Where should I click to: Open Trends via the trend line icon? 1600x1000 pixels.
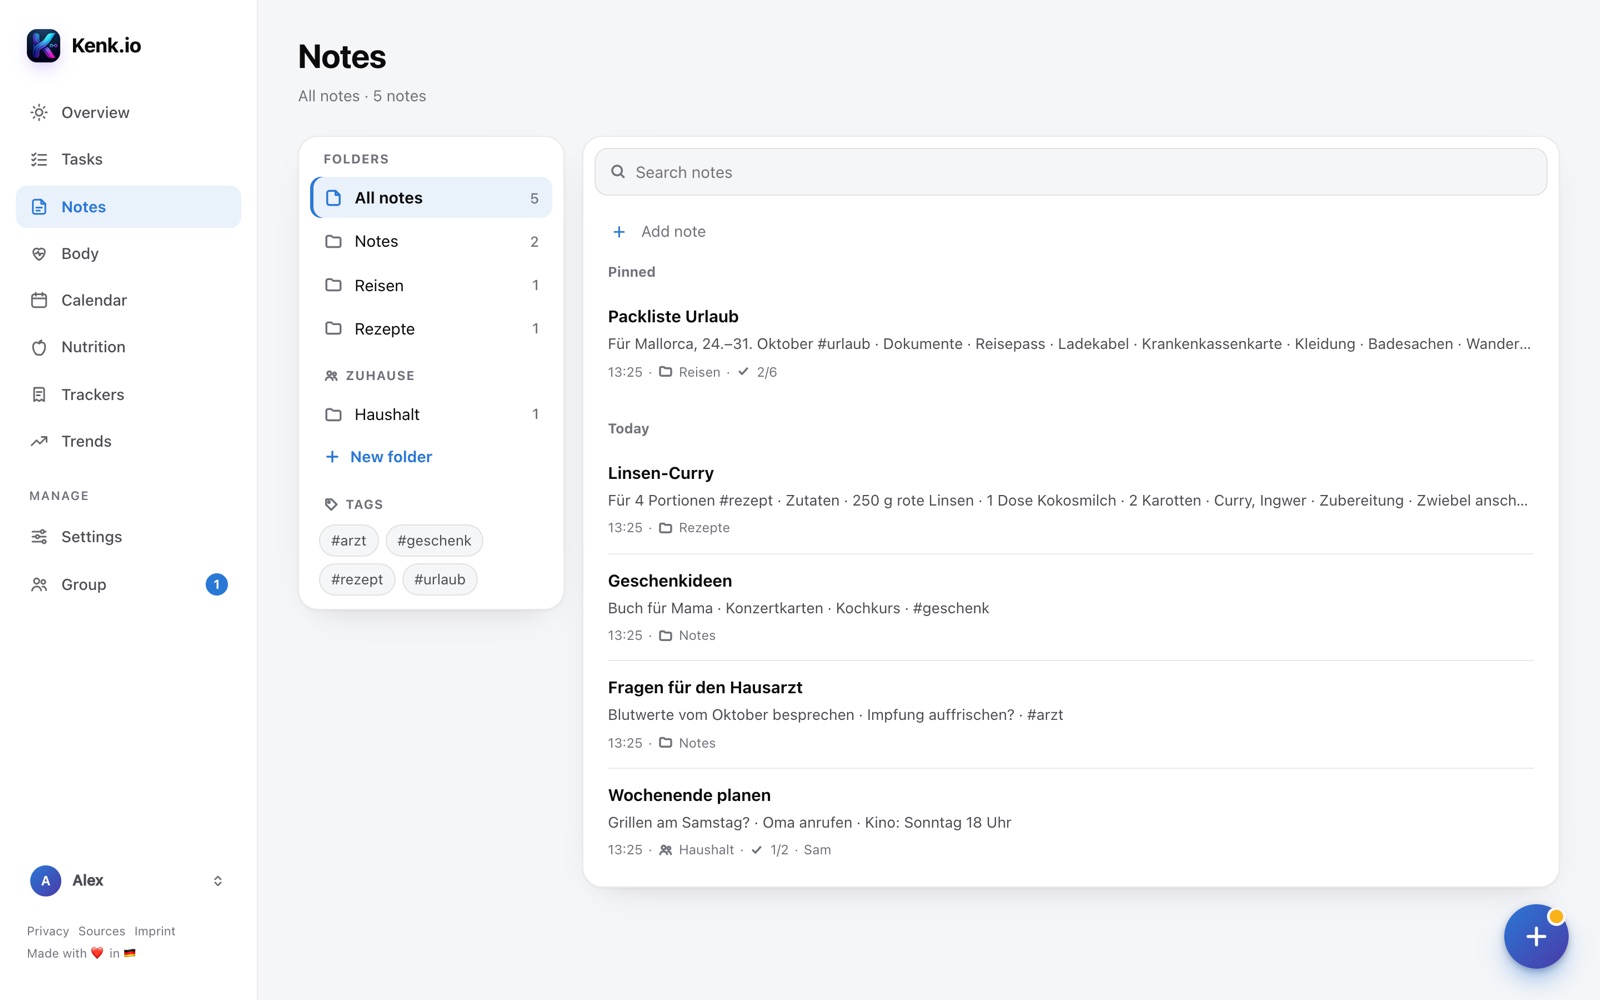(x=39, y=441)
